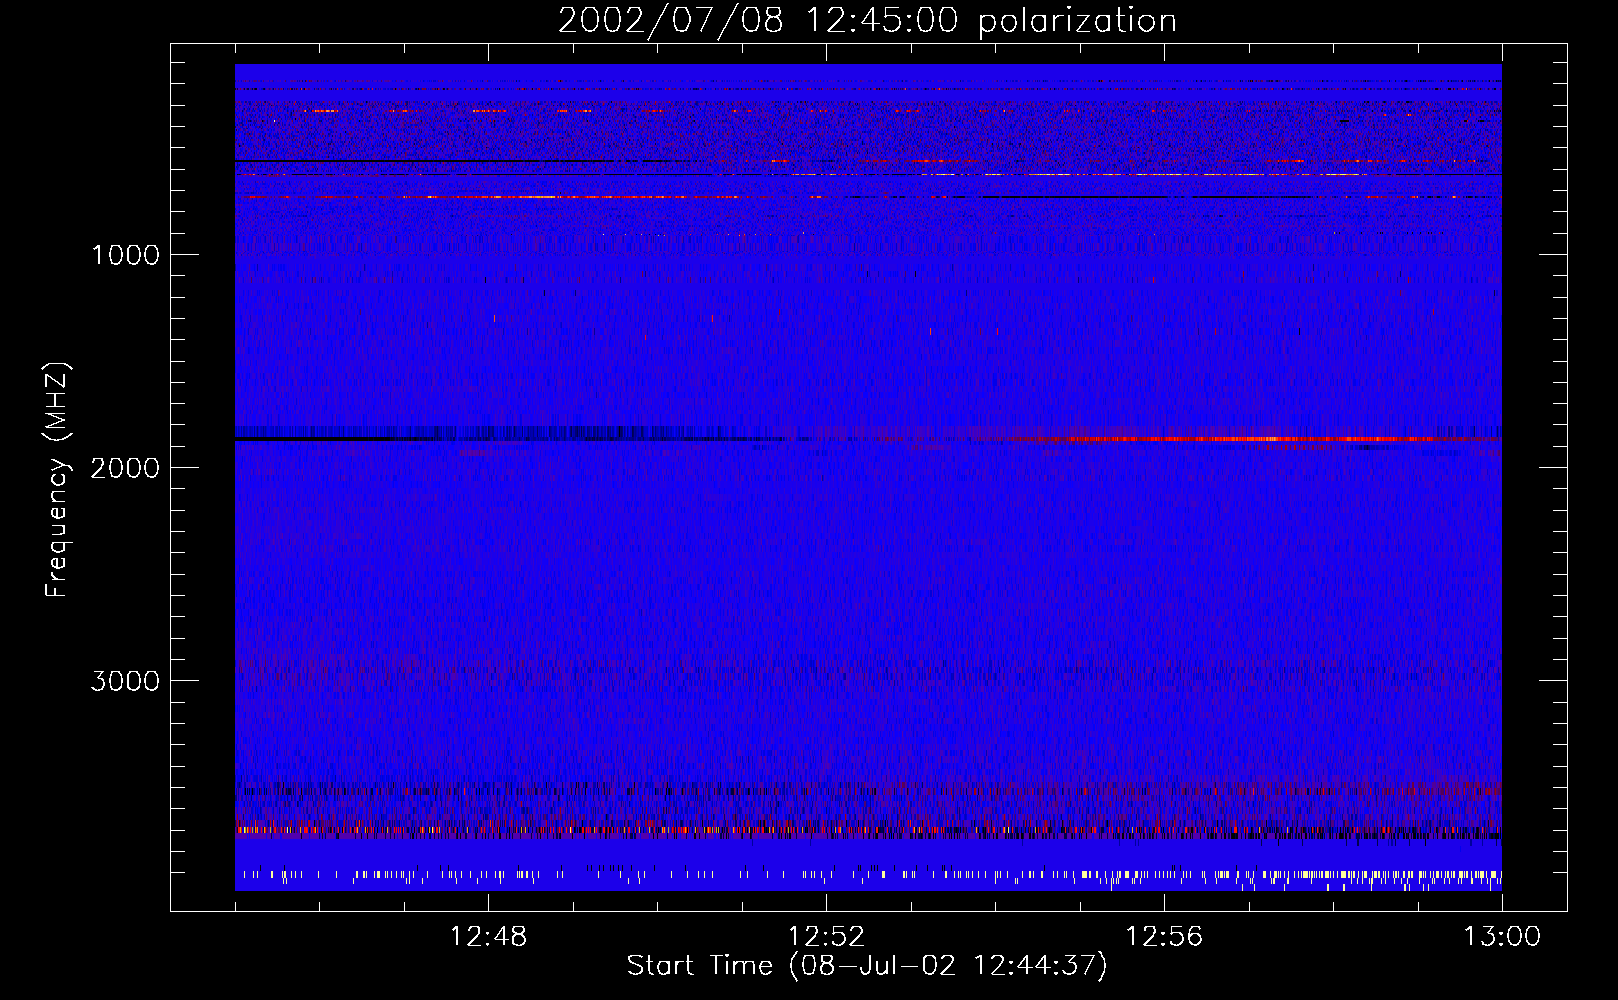The image size is (1618, 1000).
Task: Click the 12:56 time tick label
Action: 1164,937
